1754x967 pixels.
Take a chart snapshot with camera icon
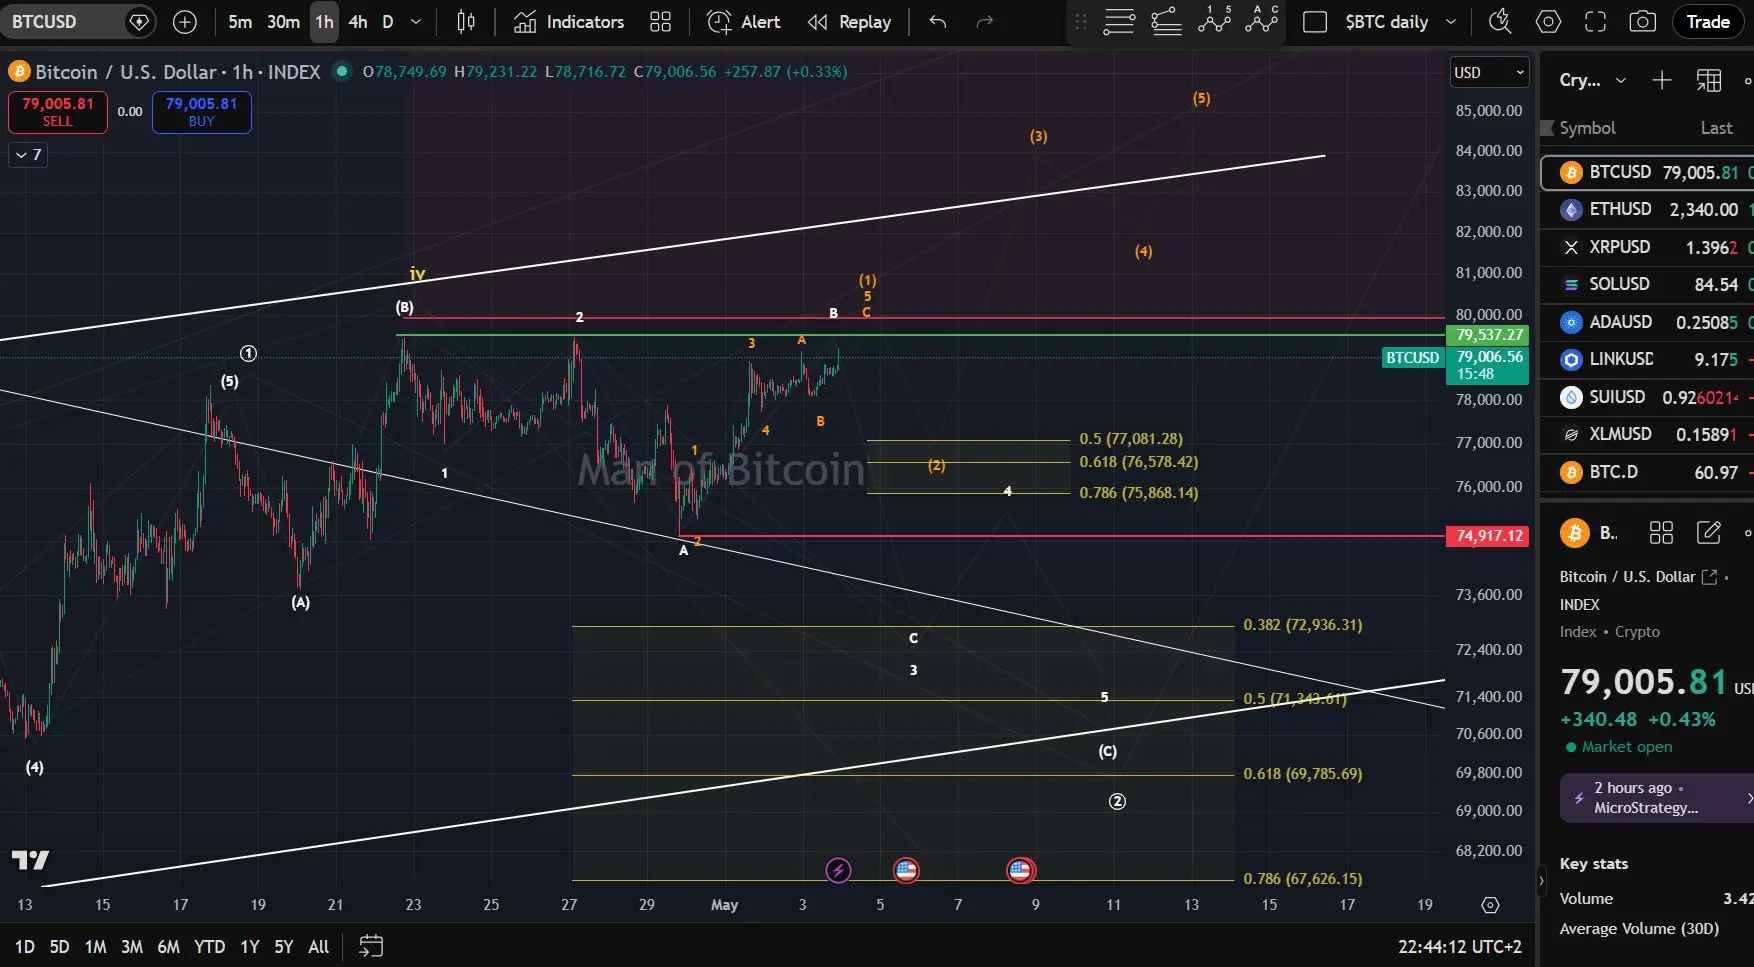[x=1642, y=22]
